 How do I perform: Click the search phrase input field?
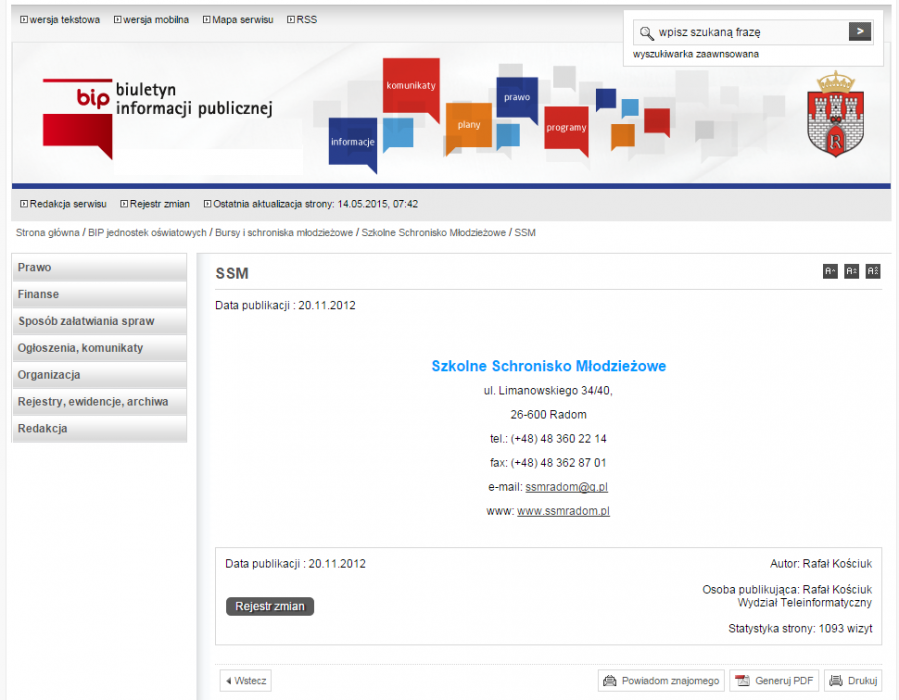(751, 32)
